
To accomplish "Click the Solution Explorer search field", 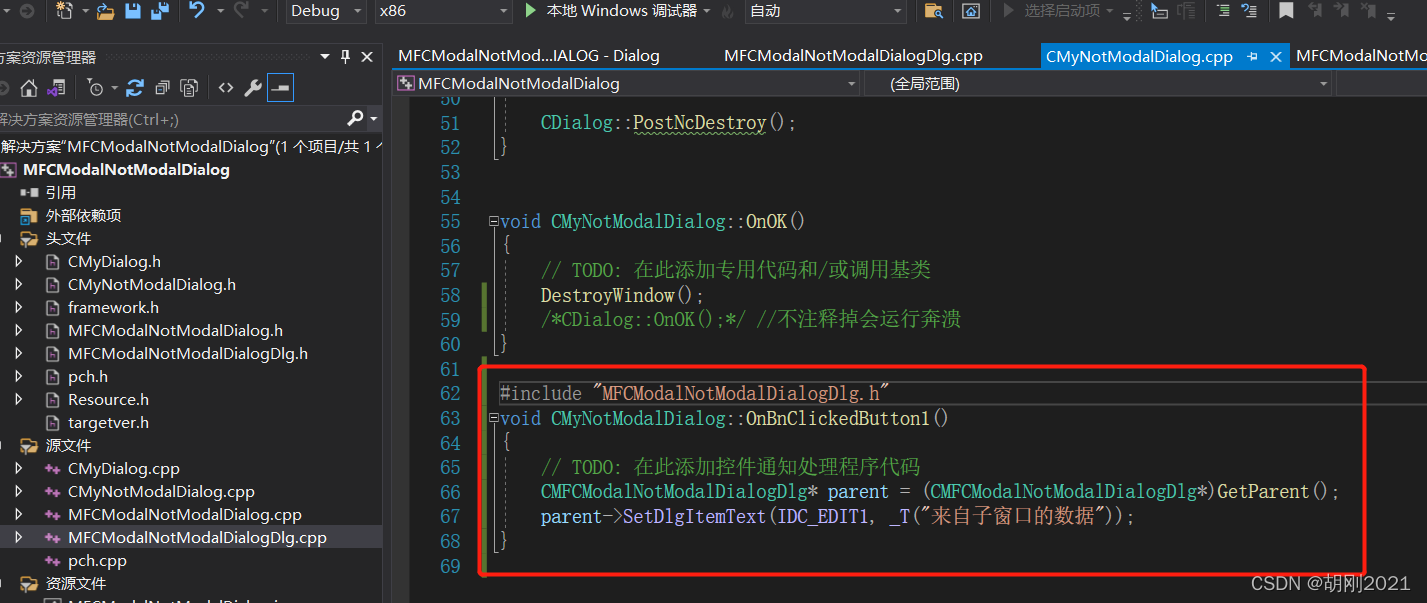I will pos(170,119).
